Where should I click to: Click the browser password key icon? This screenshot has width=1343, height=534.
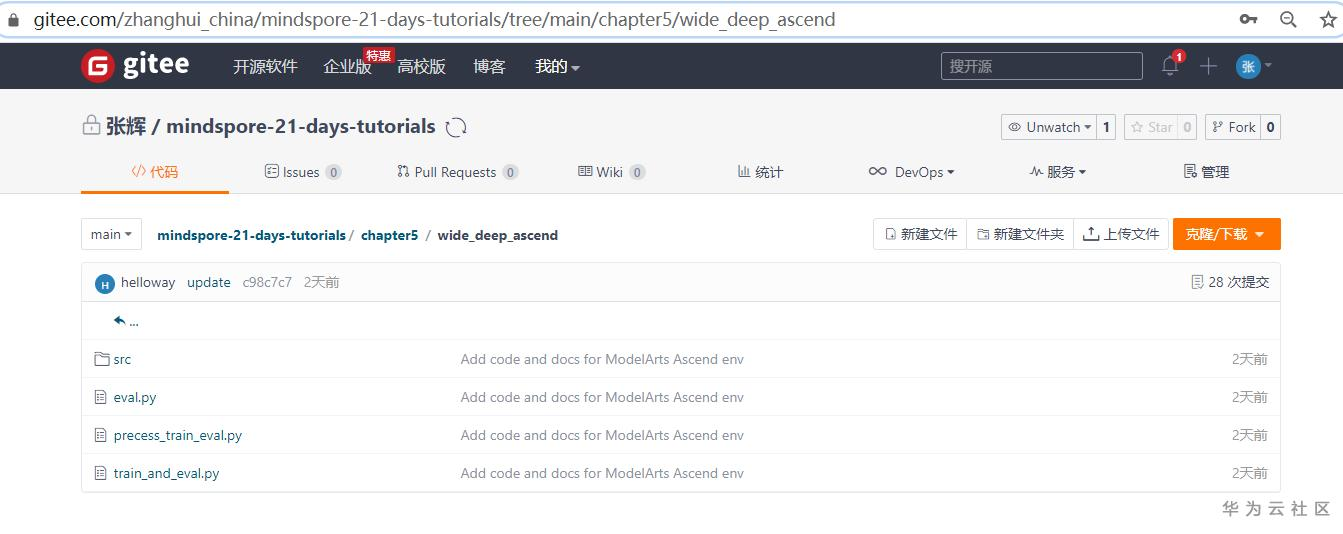click(x=1248, y=19)
